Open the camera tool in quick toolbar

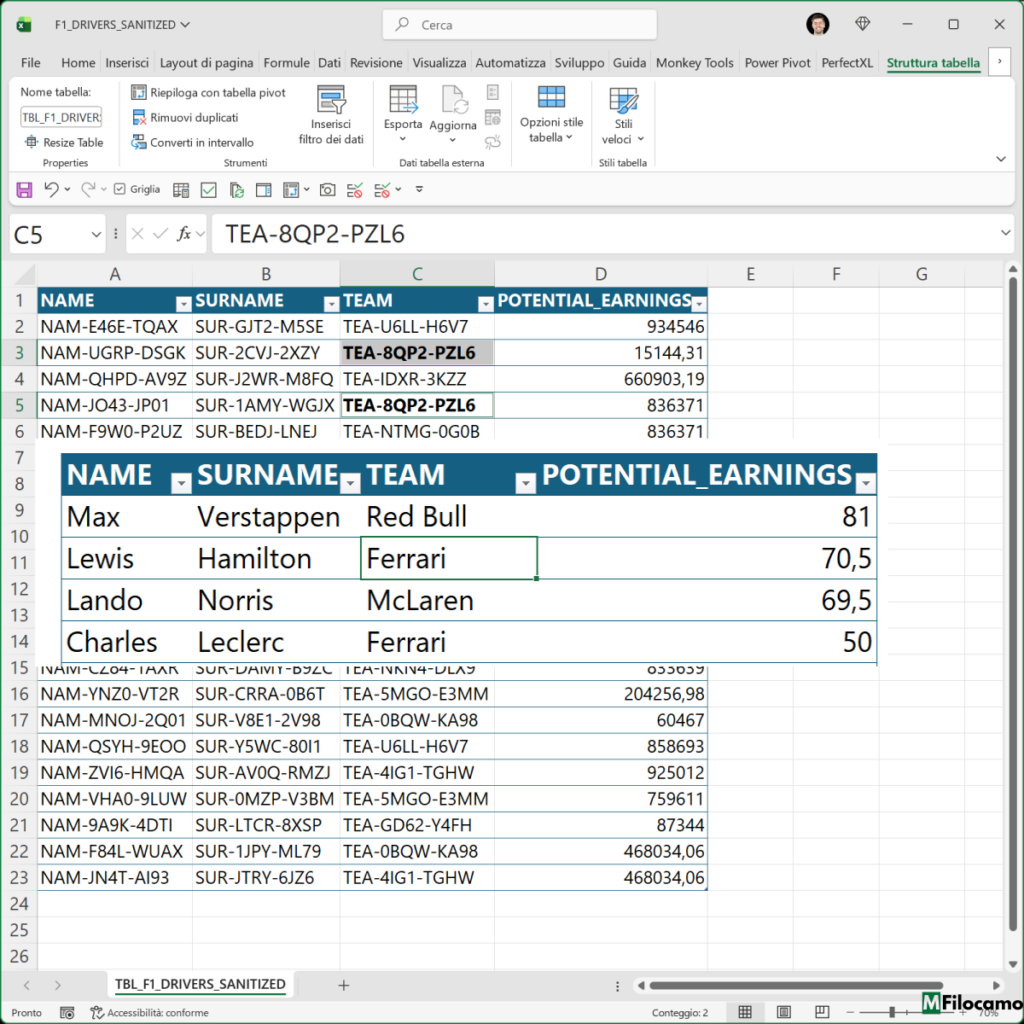pyautogui.click(x=327, y=190)
